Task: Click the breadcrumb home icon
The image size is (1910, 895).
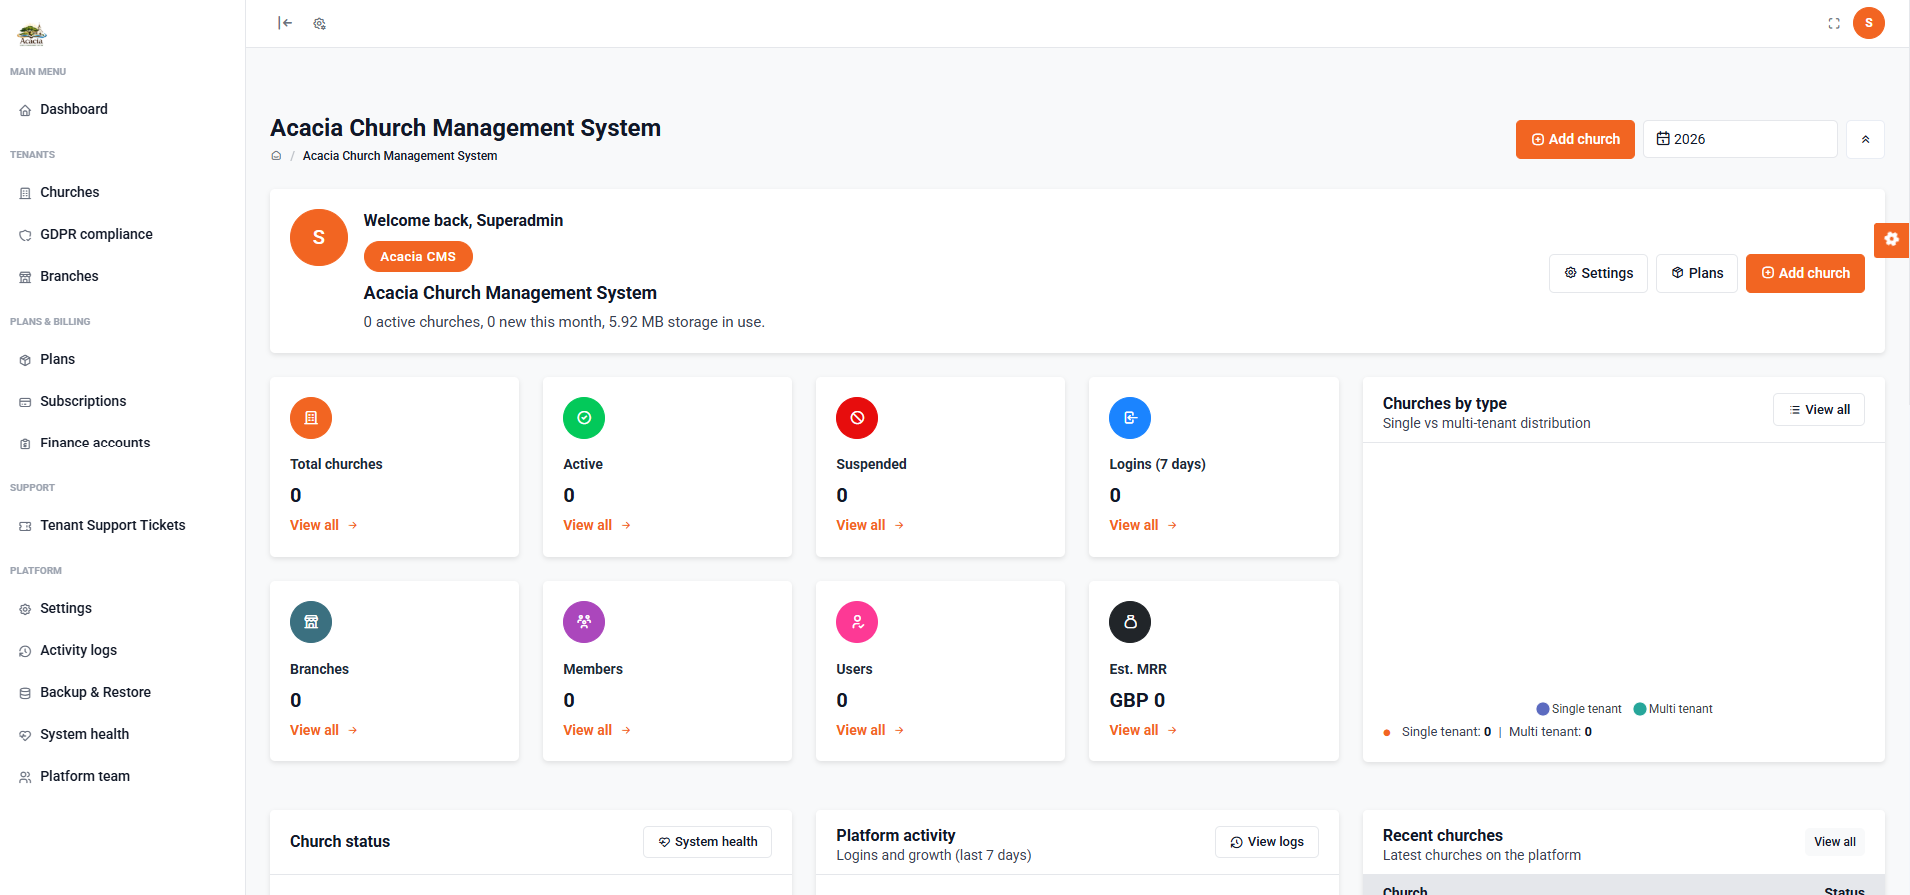Action: coord(276,156)
